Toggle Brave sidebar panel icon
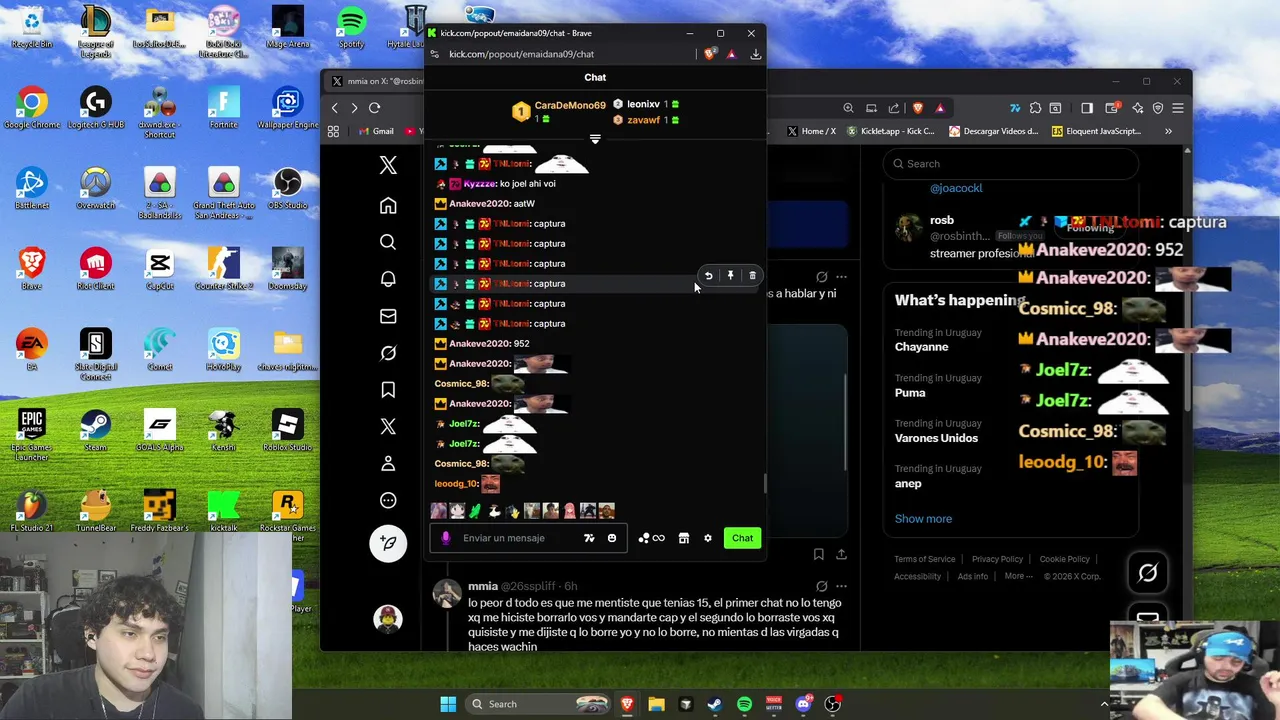Viewport: 1280px width, 720px height. (x=1087, y=108)
